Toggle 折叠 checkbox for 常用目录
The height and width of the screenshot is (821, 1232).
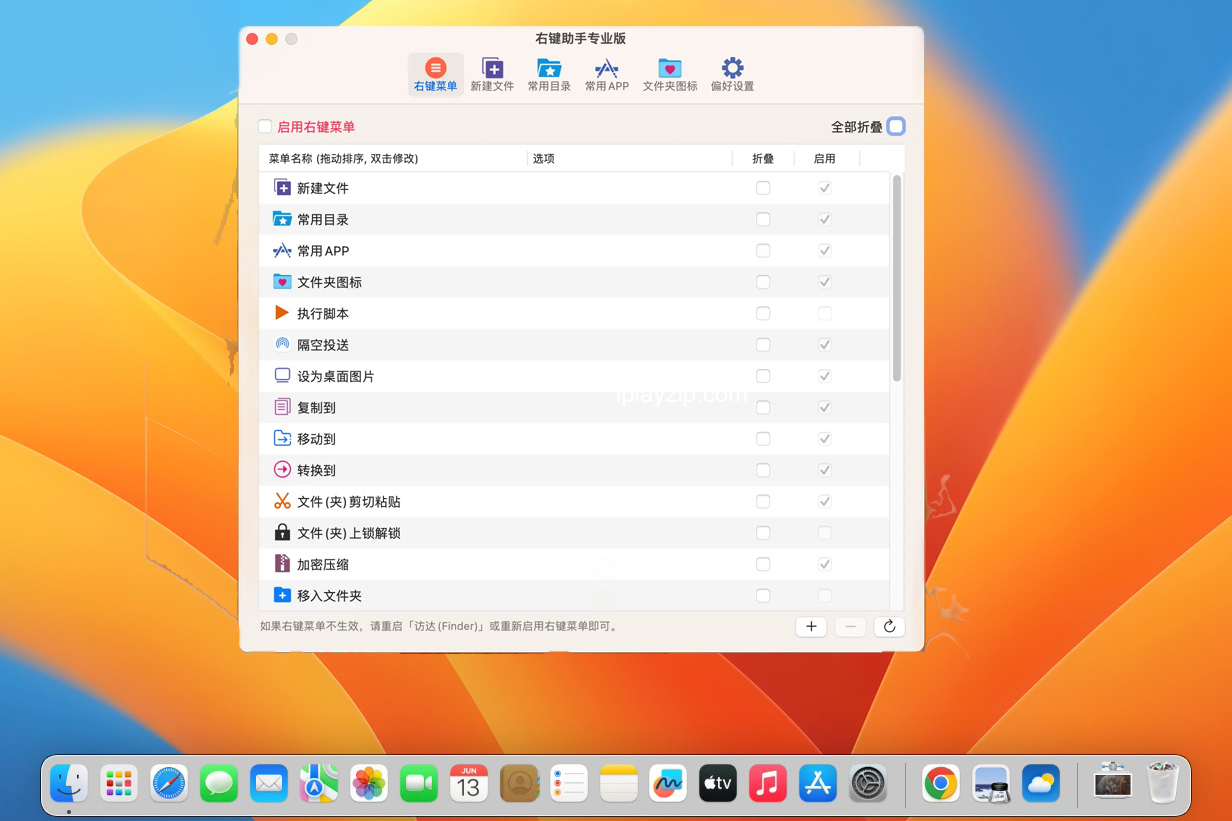tap(763, 219)
